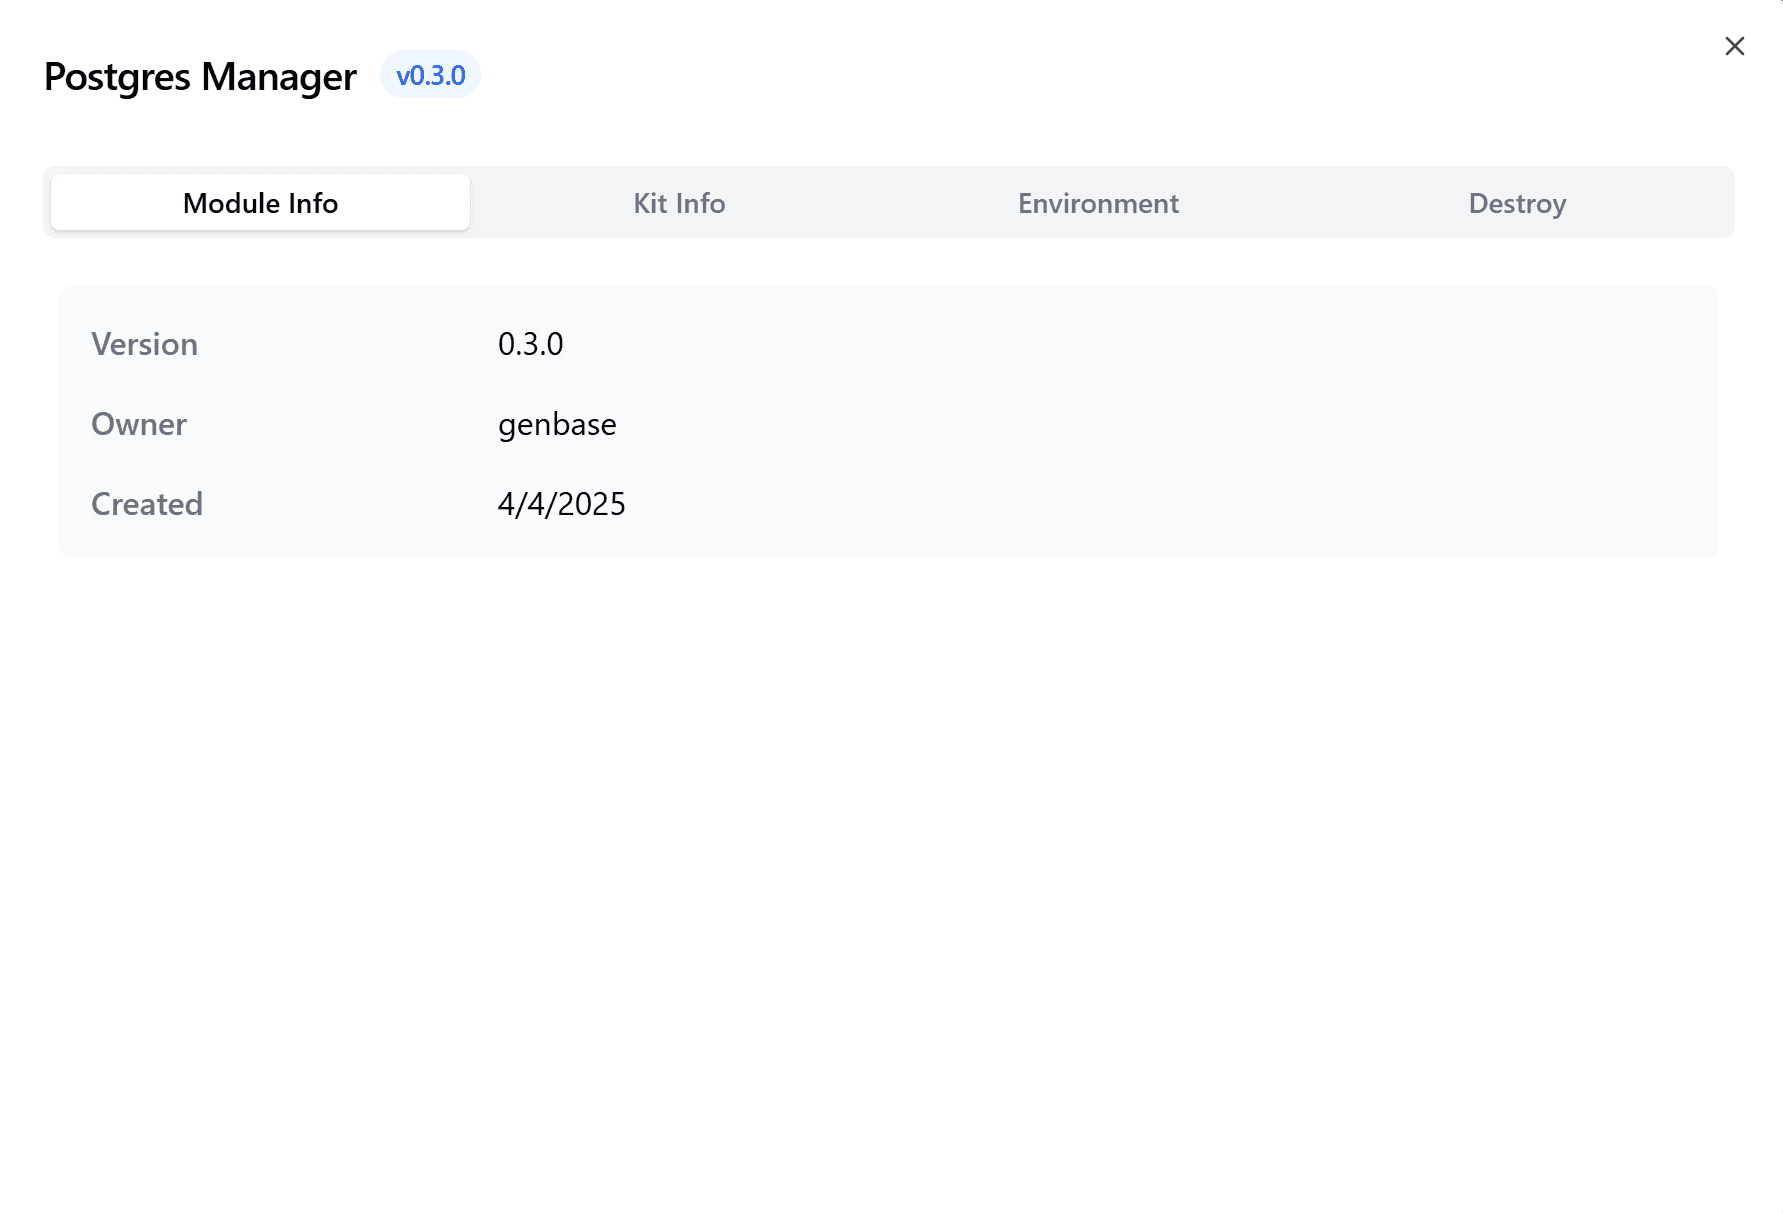This screenshot has height=1213, width=1783.
Task: Click the Version field label
Action: (x=144, y=344)
